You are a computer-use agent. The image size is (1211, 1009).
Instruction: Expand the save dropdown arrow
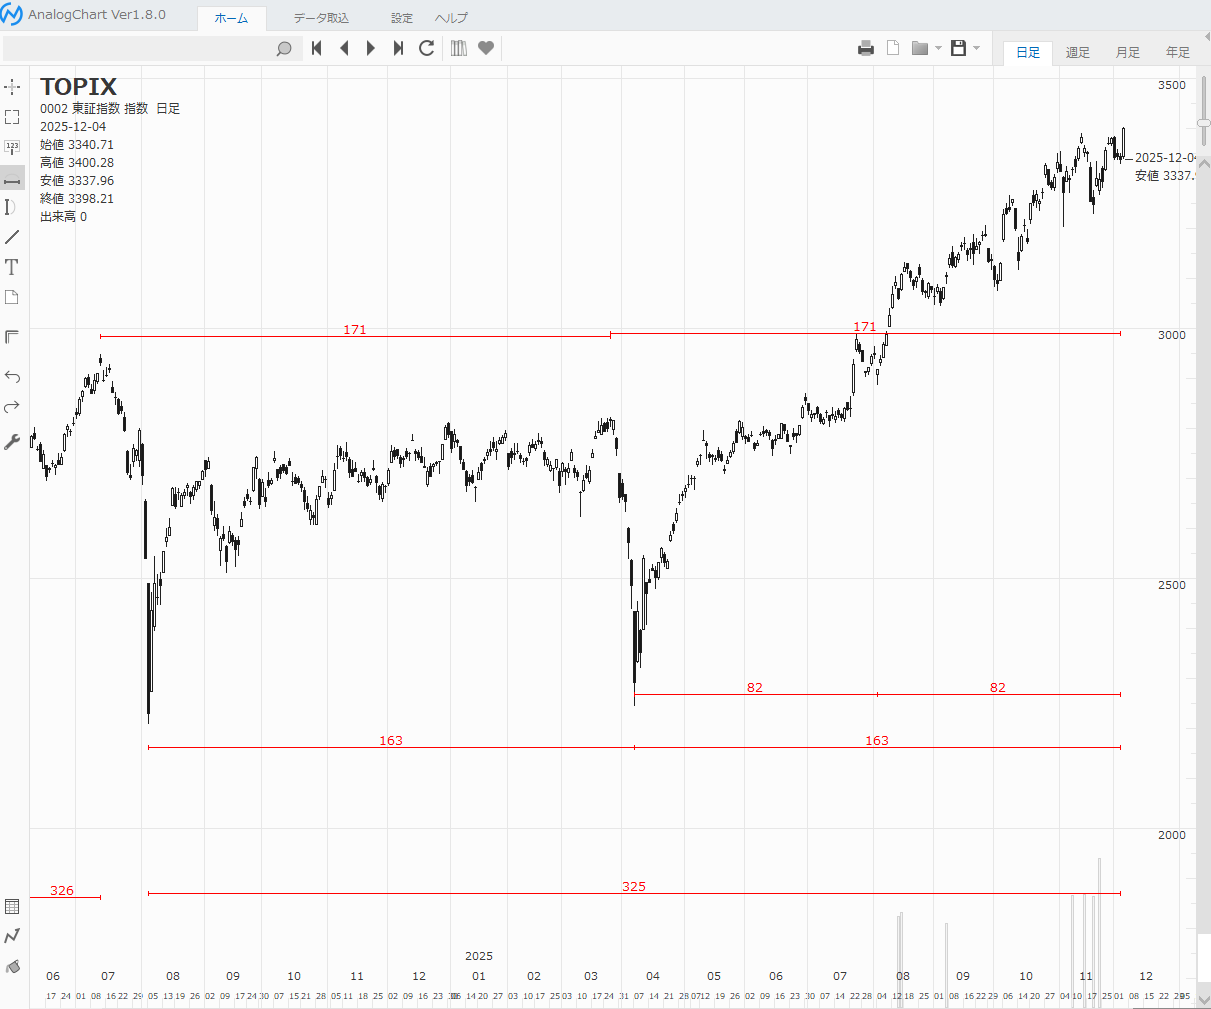(977, 48)
